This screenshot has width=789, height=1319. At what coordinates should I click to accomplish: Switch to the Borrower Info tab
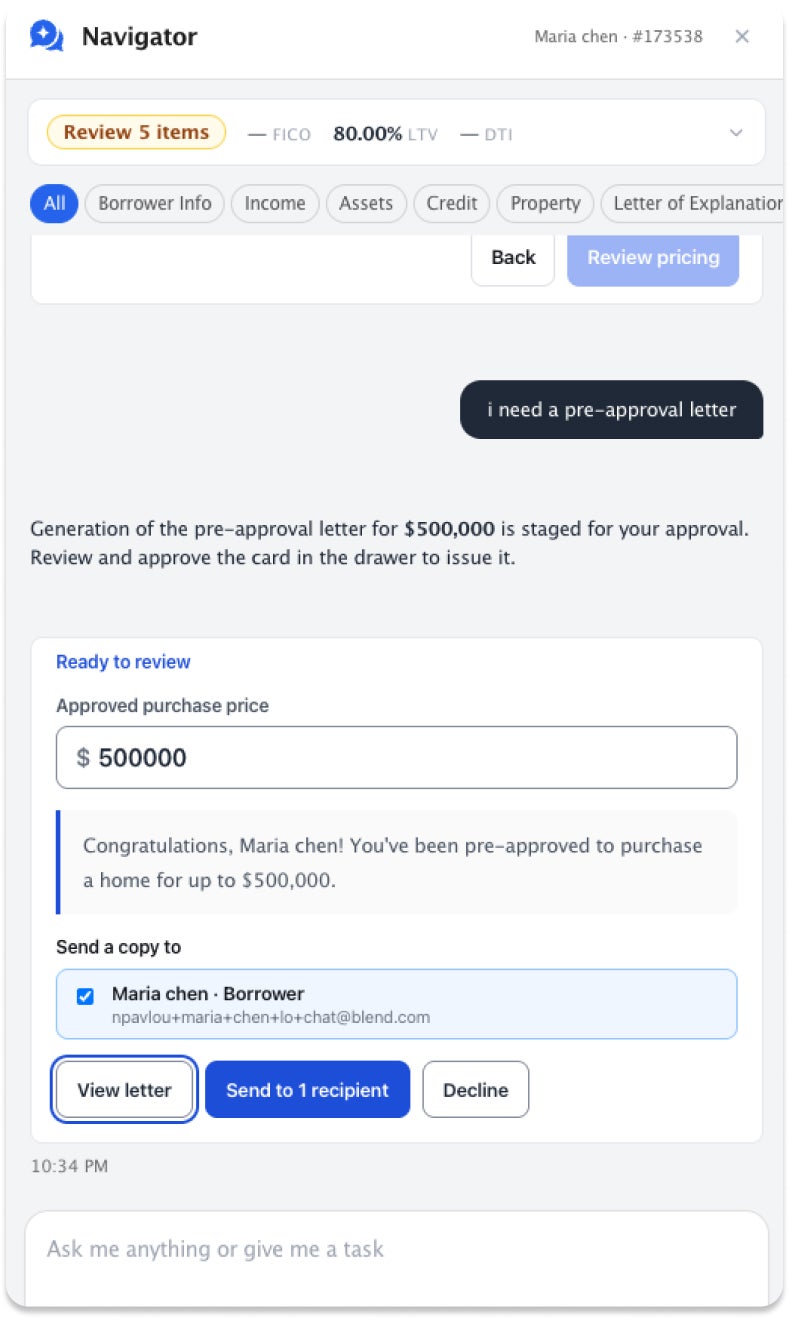tap(155, 203)
